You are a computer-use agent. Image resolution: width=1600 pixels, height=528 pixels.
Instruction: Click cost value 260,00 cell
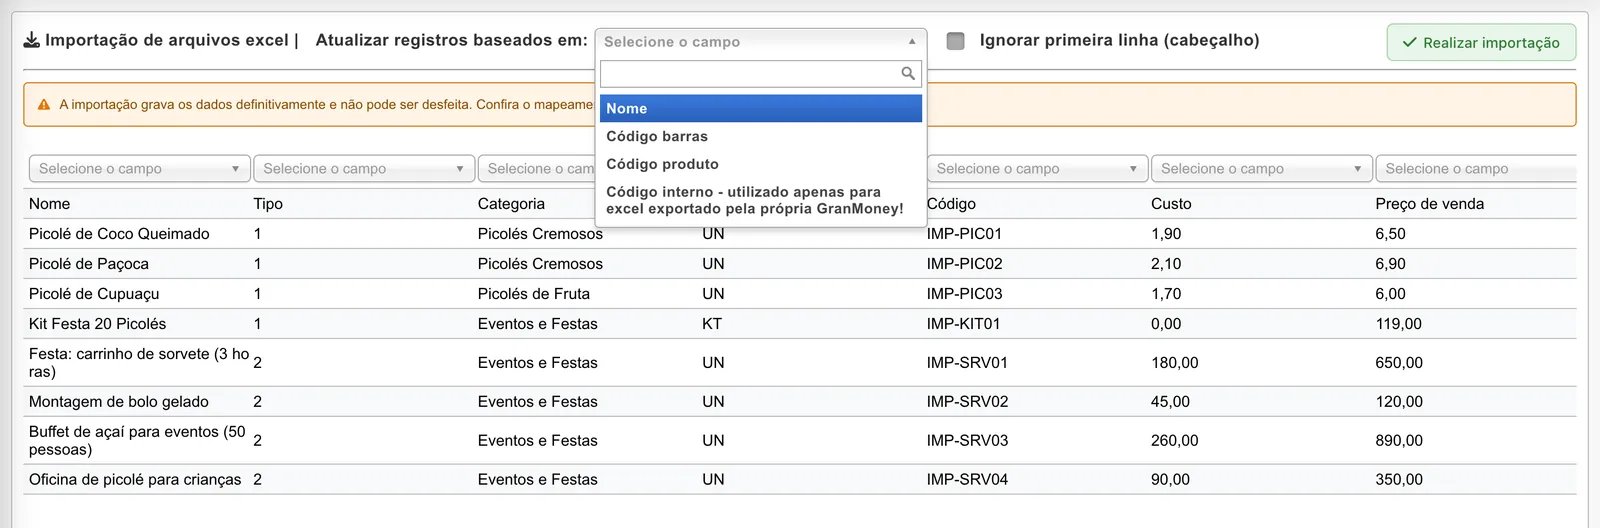1174,440
